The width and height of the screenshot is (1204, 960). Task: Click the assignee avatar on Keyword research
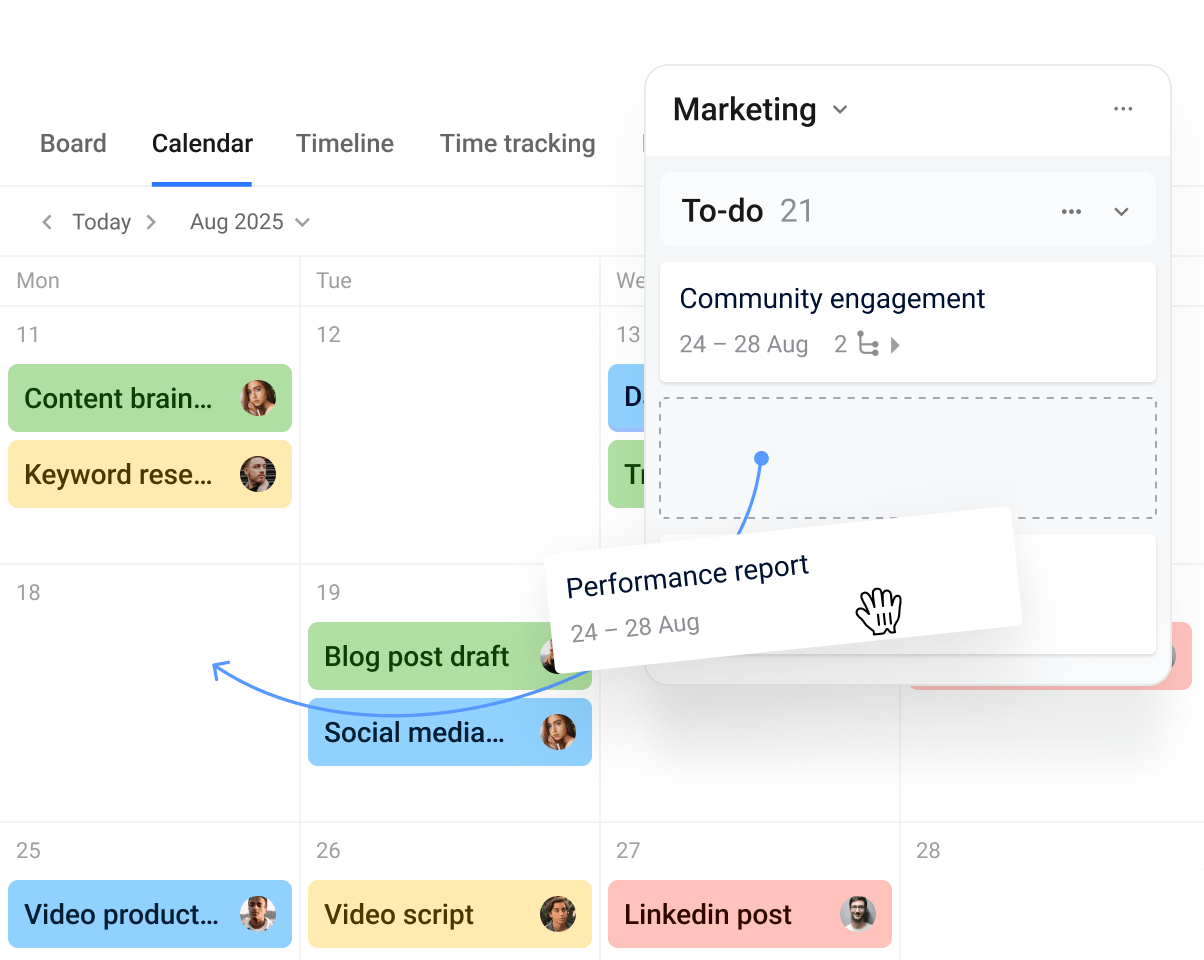pyautogui.click(x=258, y=474)
